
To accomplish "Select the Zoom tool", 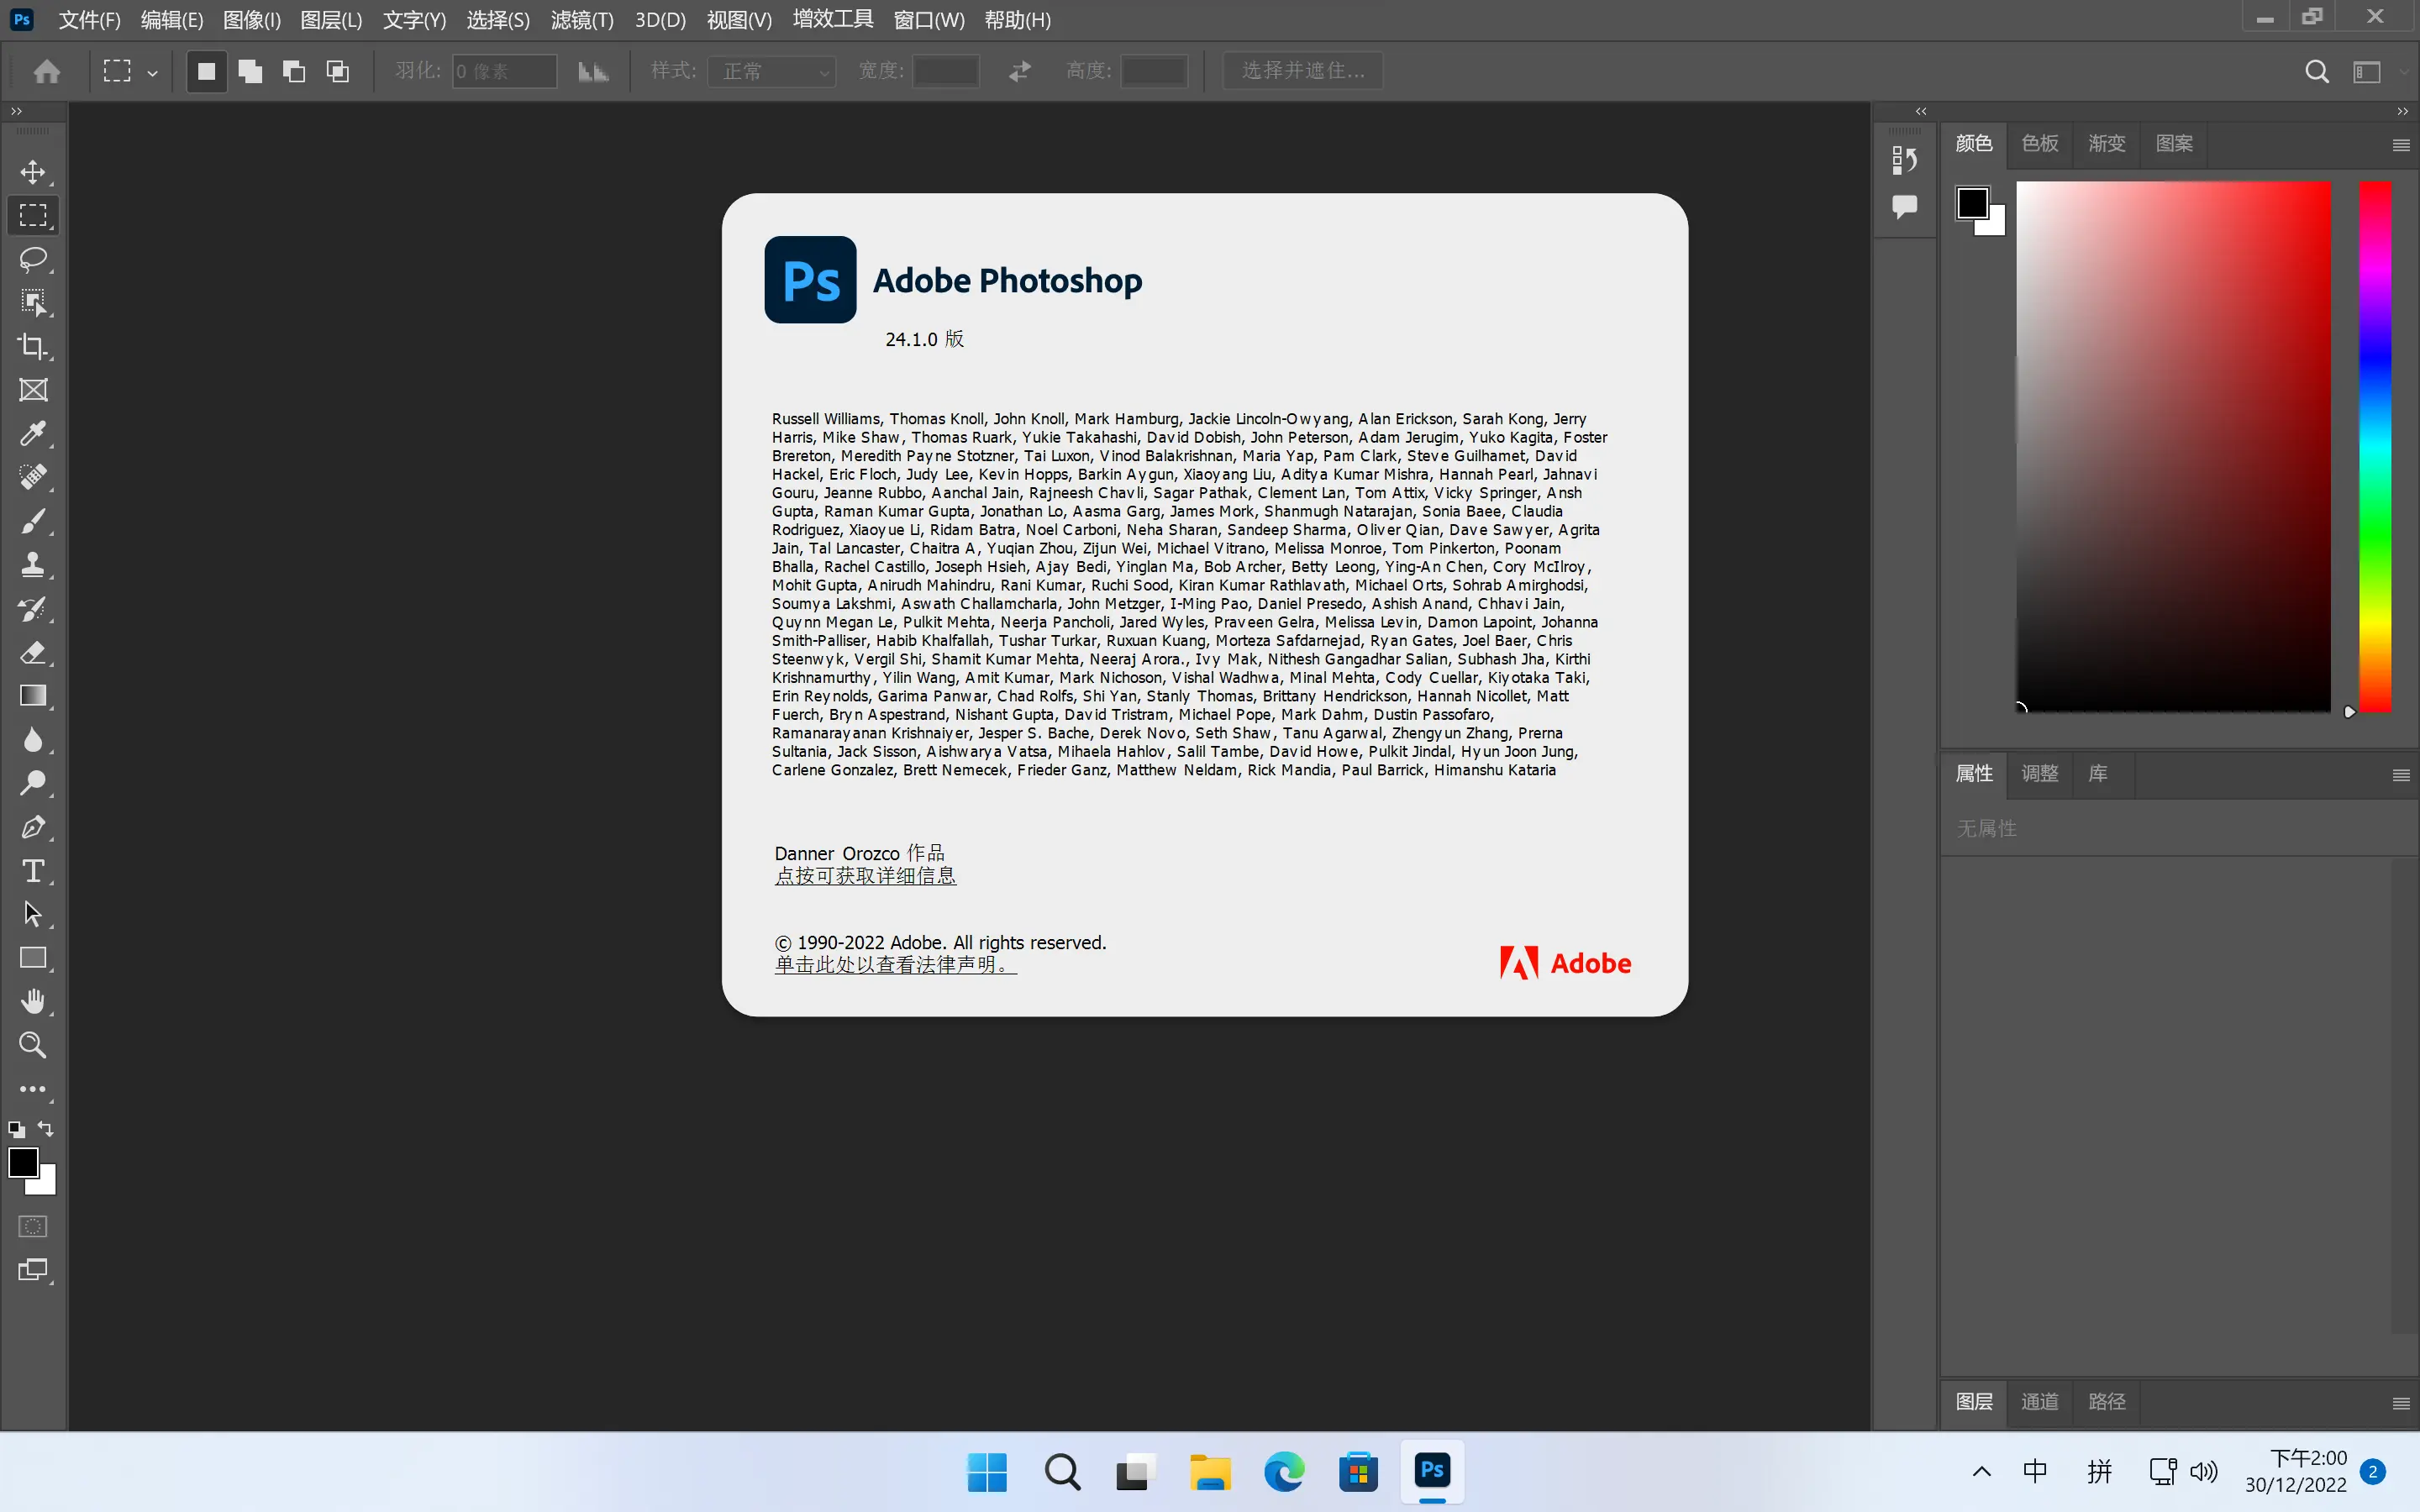I will [x=33, y=1045].
